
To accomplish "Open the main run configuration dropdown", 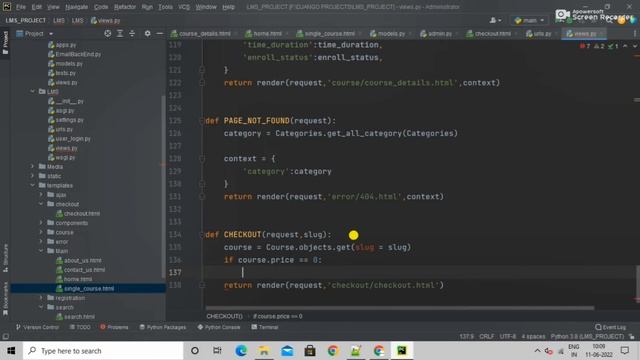I will point(529,20).
